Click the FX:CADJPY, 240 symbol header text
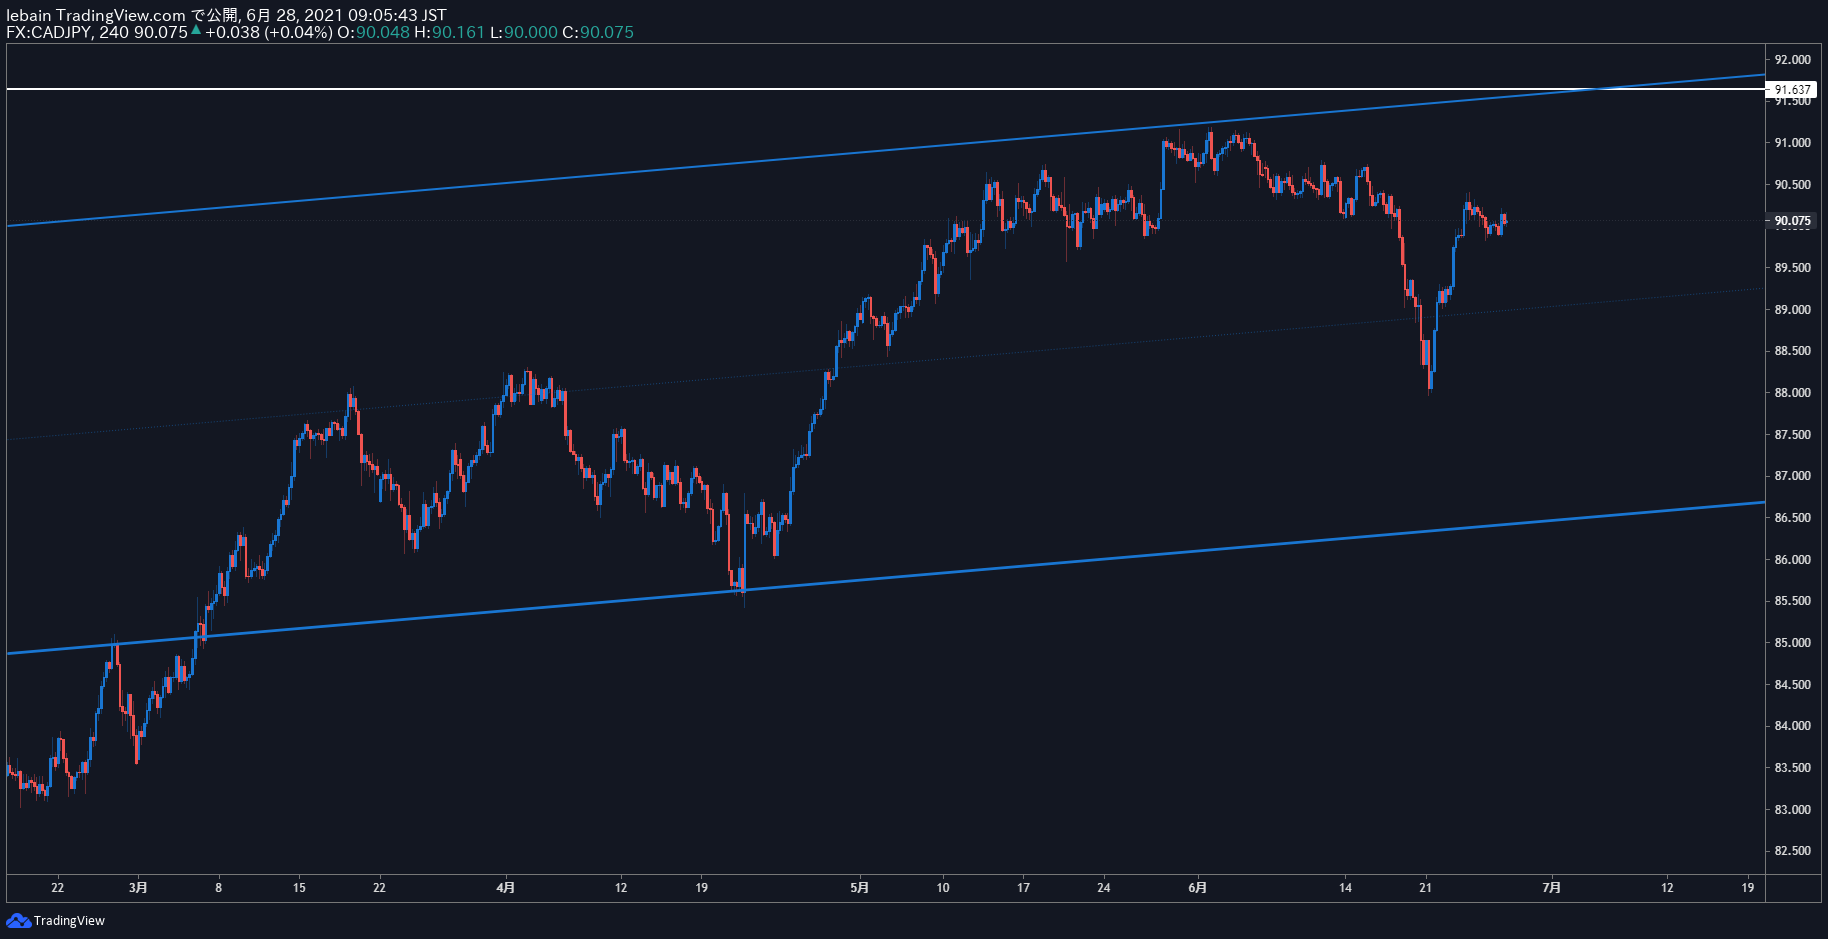1828x939 pixels. [x=68, y=32]
